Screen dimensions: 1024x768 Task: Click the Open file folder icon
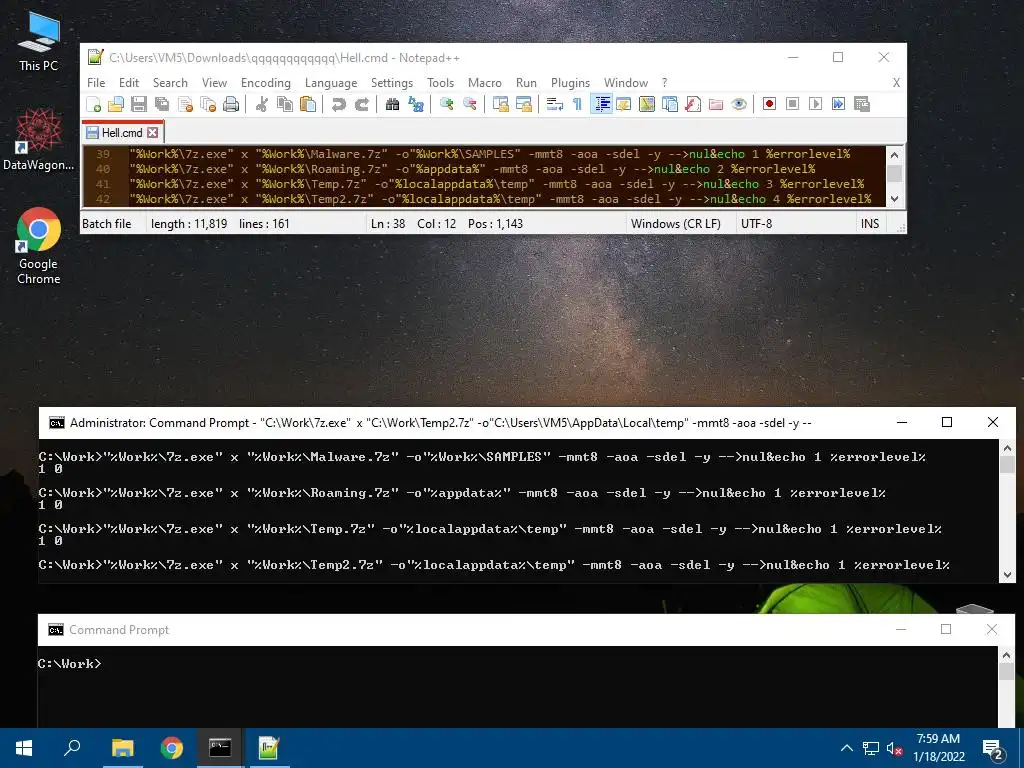pyautogui.click(x=116, y=104)
